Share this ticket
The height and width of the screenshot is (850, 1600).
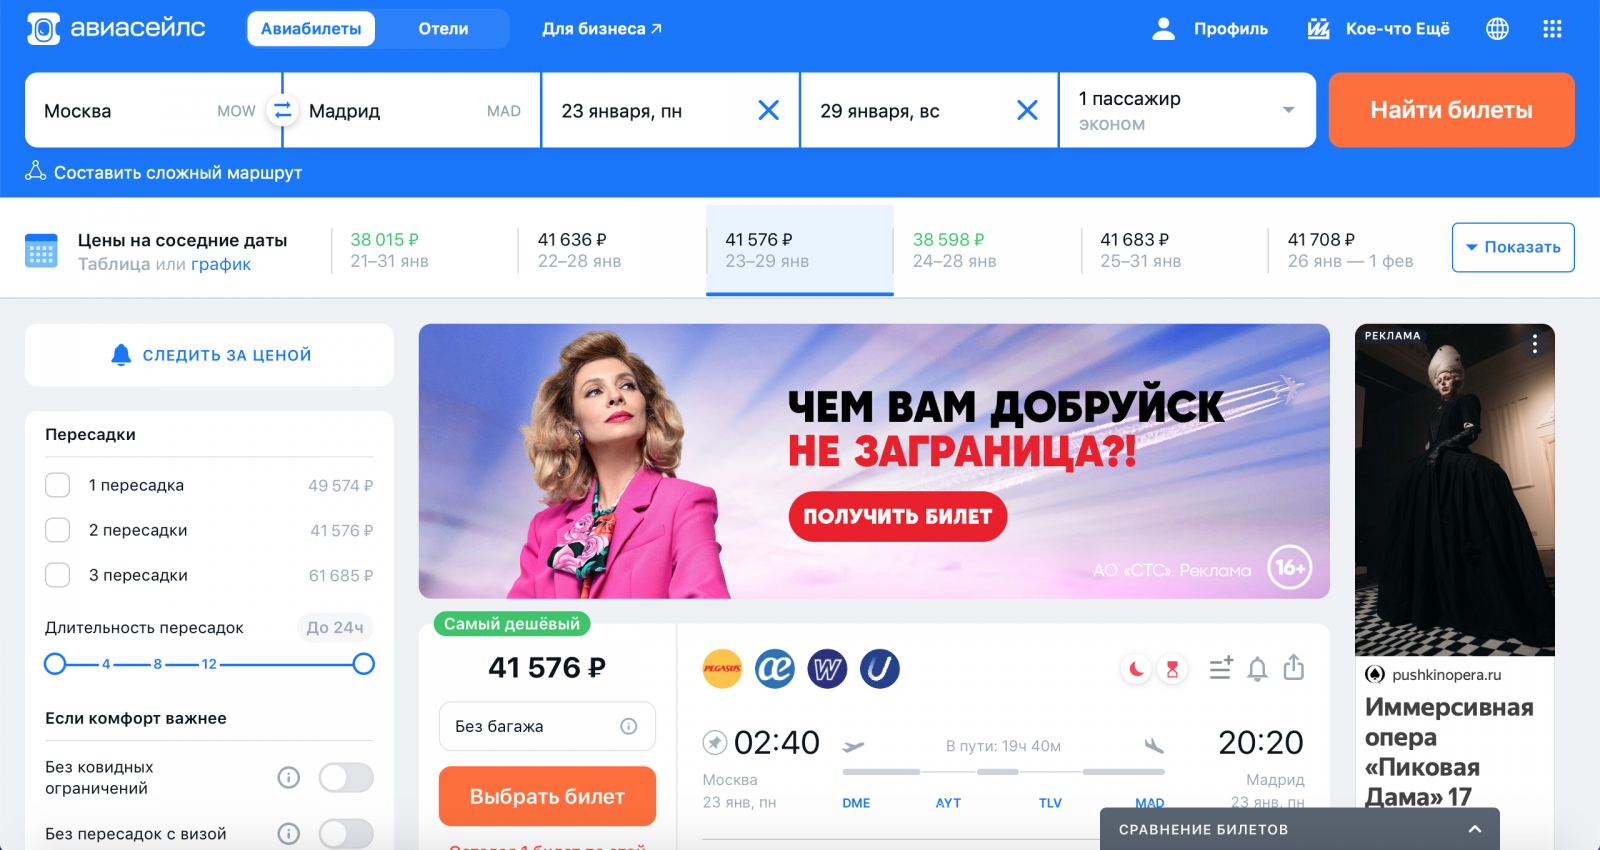pyautogui.click(x=1294, y=667)
